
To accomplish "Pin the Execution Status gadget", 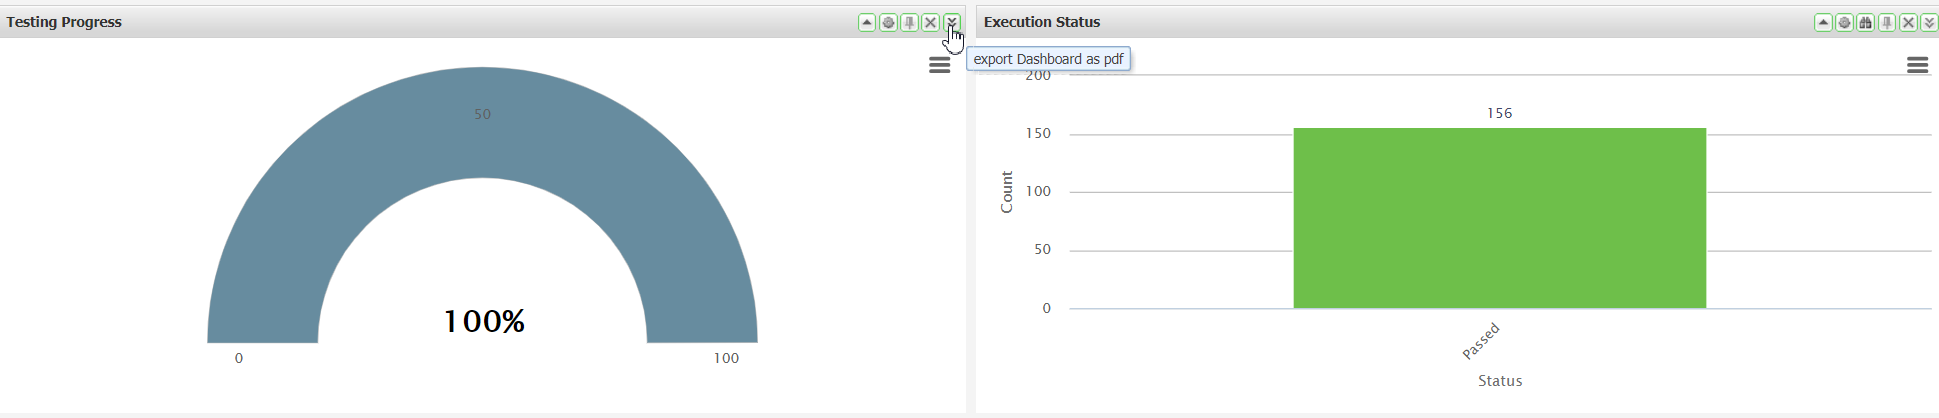I will pos(1886,22).
